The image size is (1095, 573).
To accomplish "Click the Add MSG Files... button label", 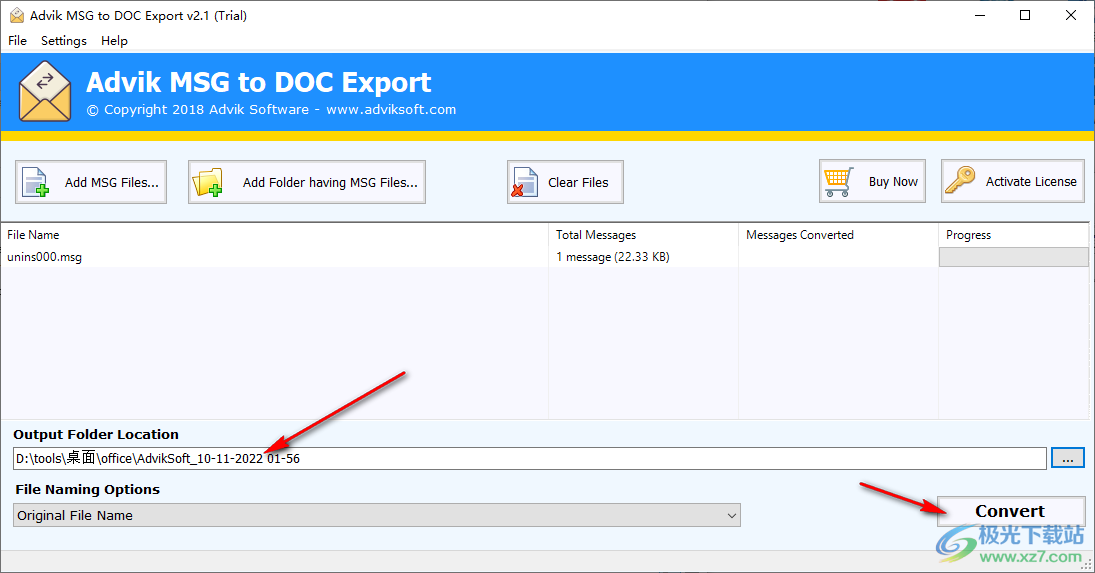I will click(x=112, y=182).
